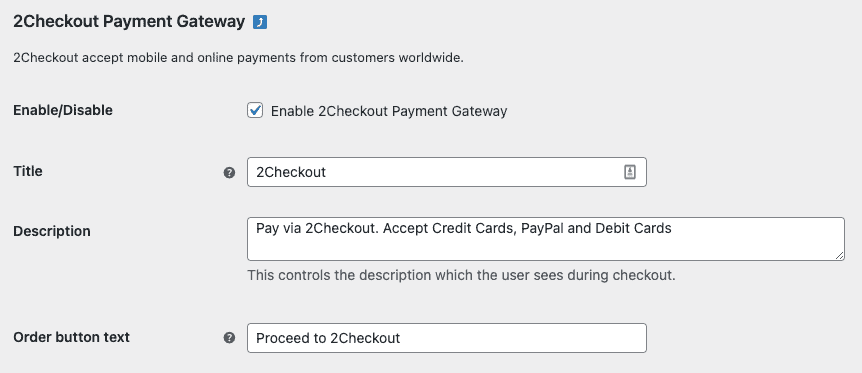The width and height of the screenshot is (862, 373).
Task: Click the Title row label
Action: 27,172
